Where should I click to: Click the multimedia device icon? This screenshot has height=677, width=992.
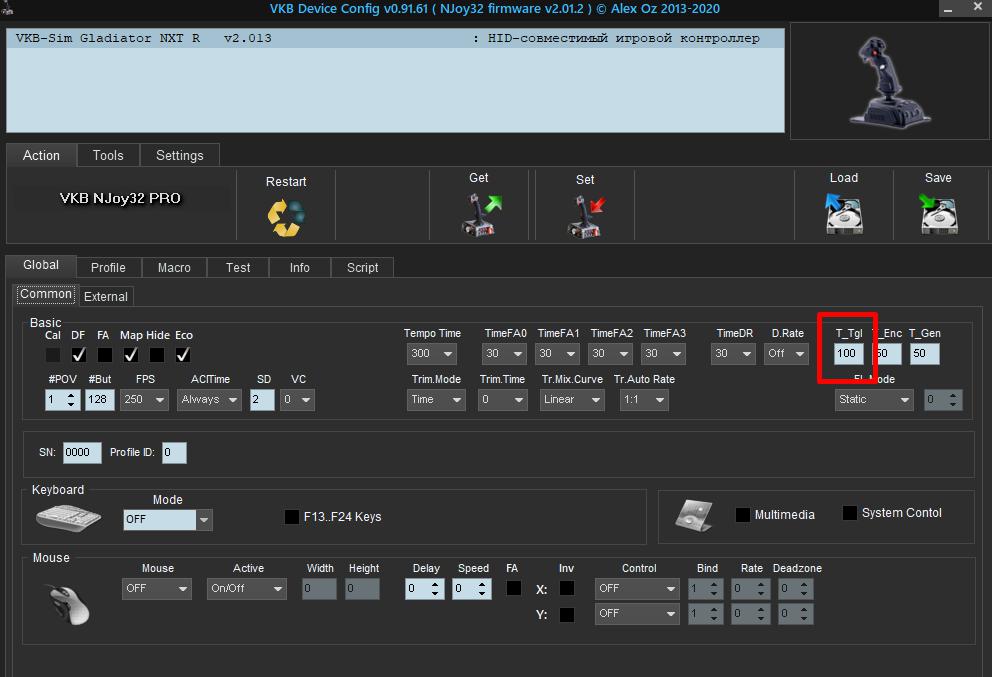[694, 515]
